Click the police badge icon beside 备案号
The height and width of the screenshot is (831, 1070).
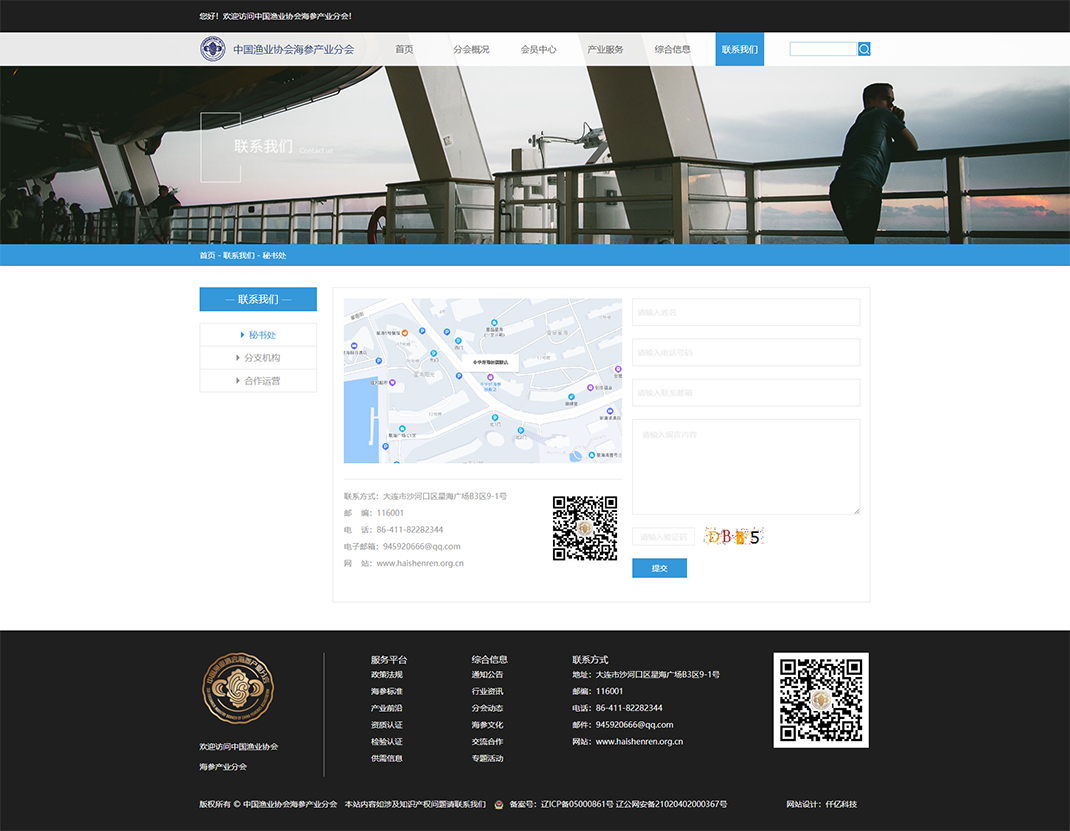[499, 804]
